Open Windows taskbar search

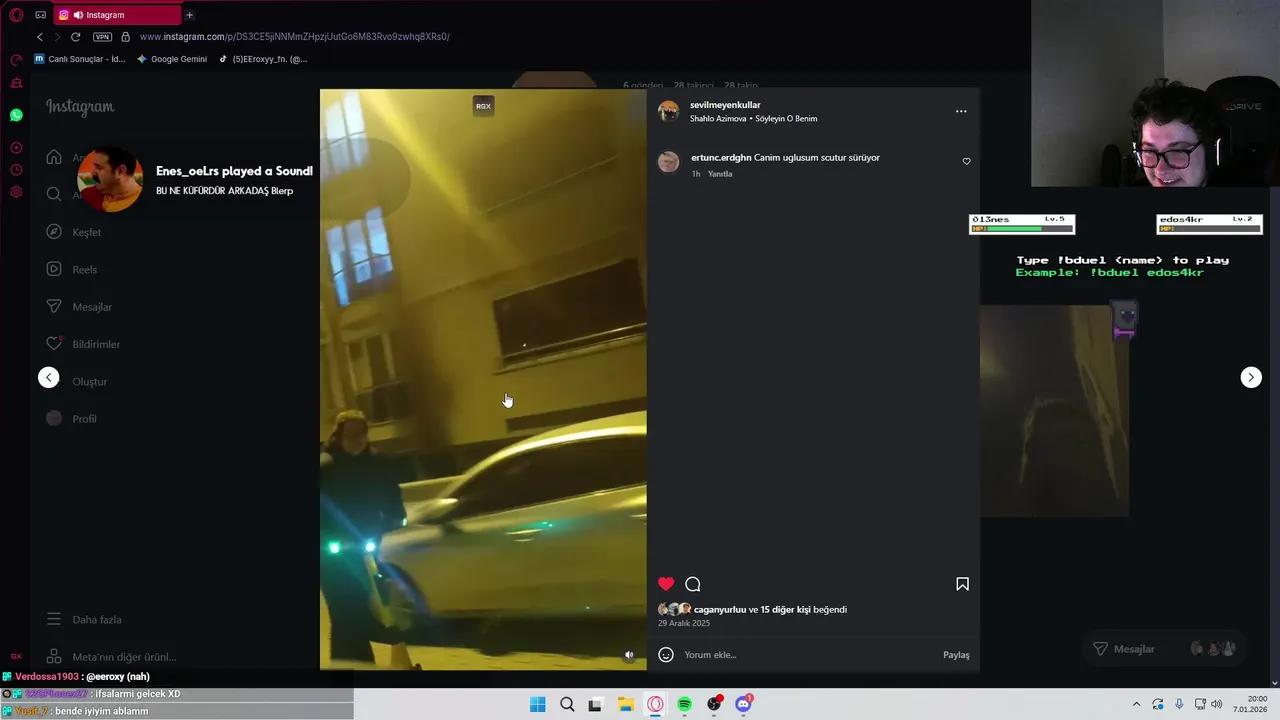567,704
